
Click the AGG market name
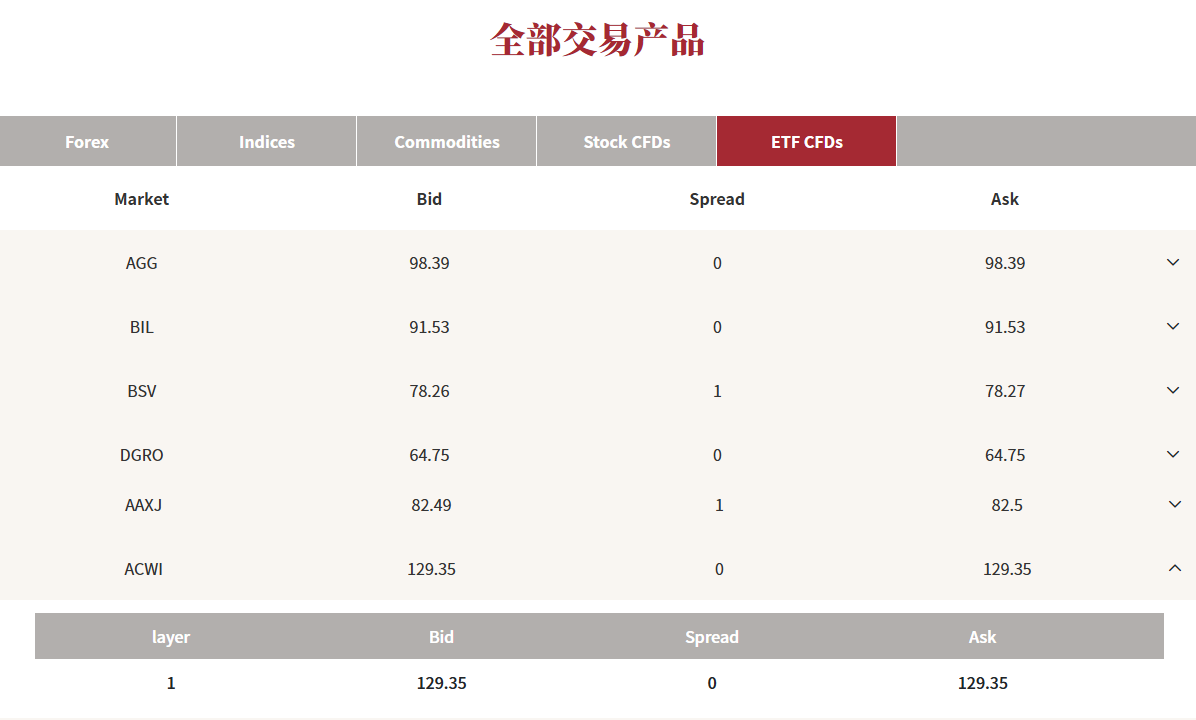(x=142, y=263)
